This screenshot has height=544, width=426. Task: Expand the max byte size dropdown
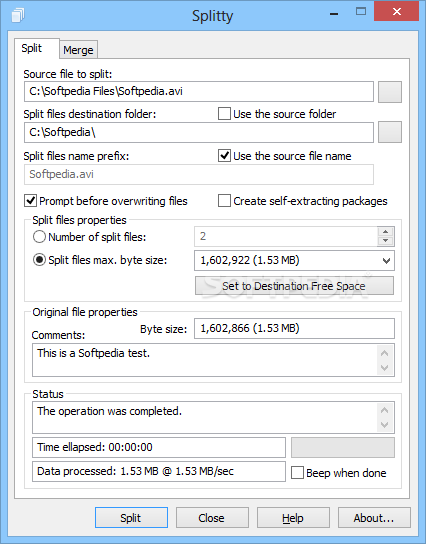click(386, 261)
